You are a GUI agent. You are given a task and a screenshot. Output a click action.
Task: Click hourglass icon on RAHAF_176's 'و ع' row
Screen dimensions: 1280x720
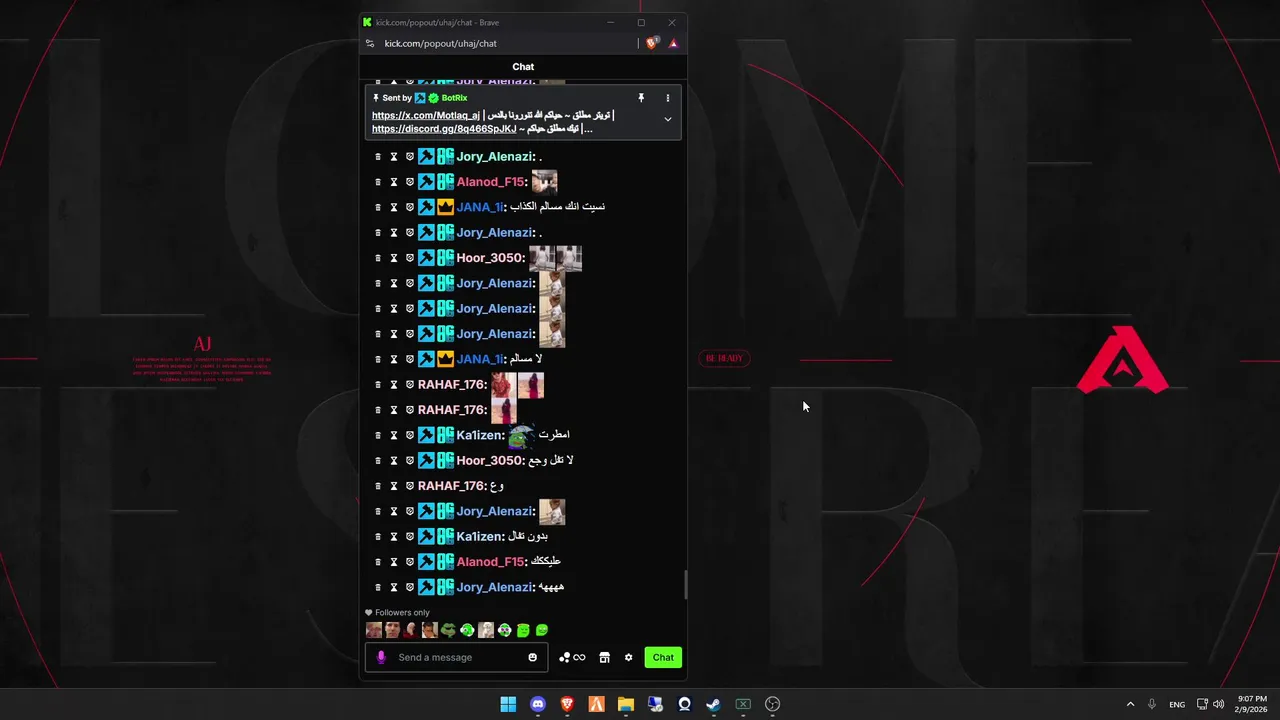pos(394,486)
